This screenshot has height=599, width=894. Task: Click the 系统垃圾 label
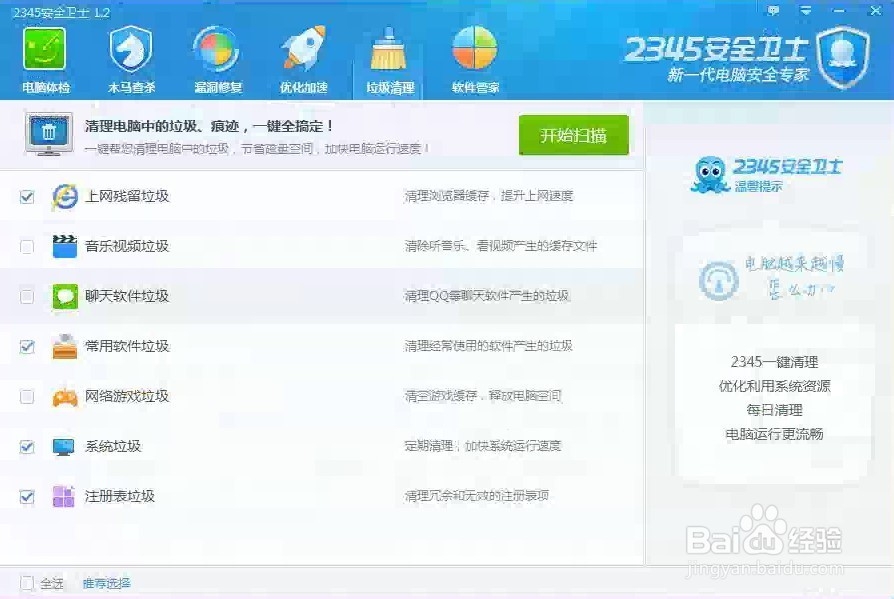point(113,446)
